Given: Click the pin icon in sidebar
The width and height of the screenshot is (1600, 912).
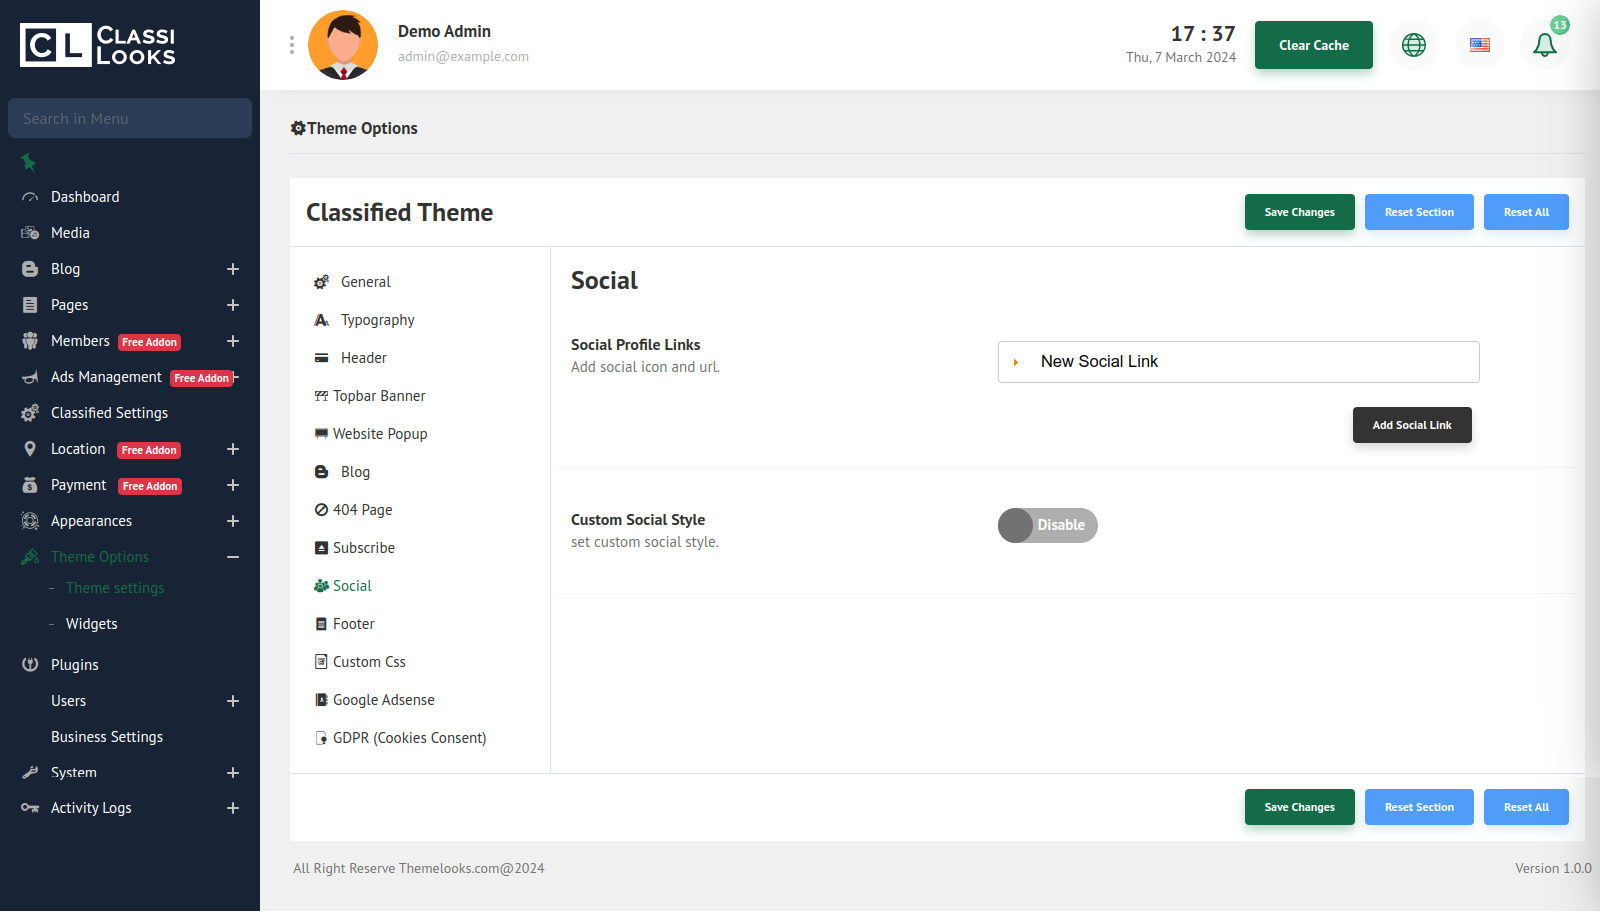Looking at the screenshot, I should click(28, 162).
